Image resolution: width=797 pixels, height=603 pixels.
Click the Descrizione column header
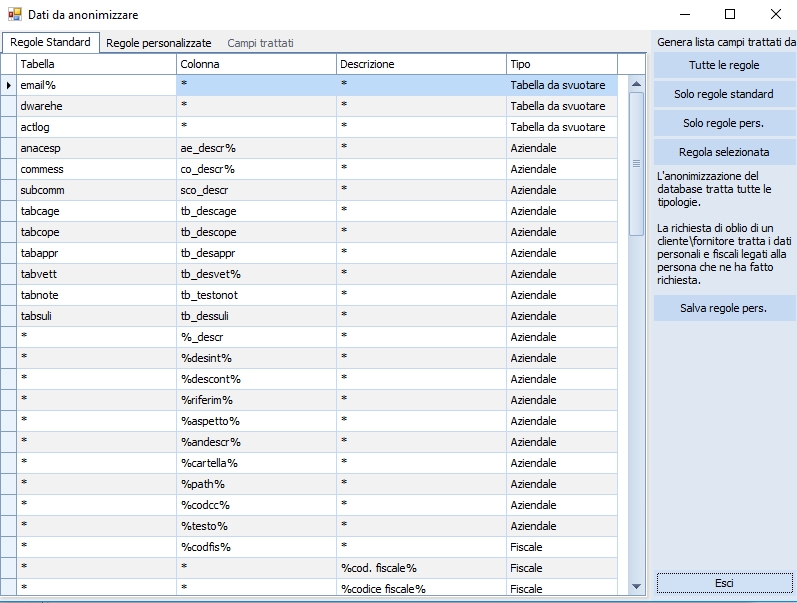pos(420,64)
